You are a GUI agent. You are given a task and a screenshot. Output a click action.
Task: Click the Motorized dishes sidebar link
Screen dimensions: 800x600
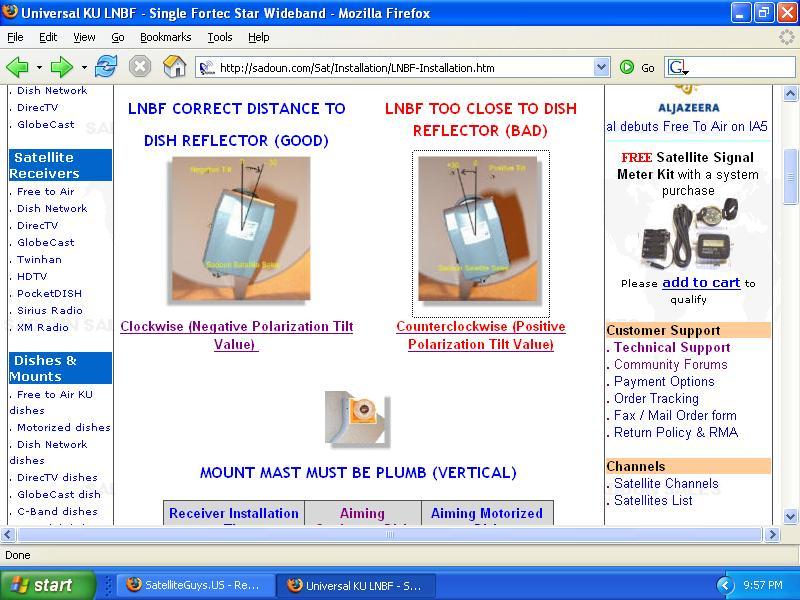64,427
